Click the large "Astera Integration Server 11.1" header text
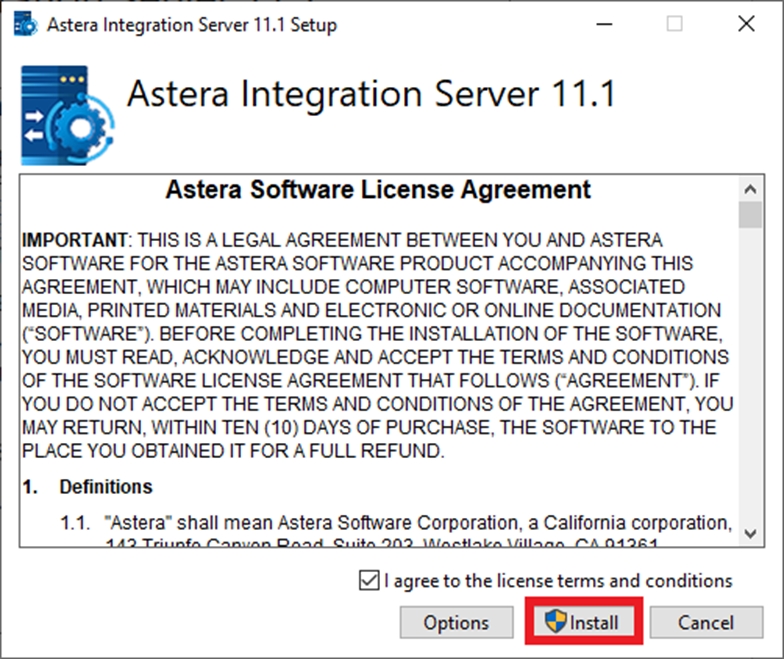Image resolution: width=784 pixels, height=659 pixels. coord(372,94)
